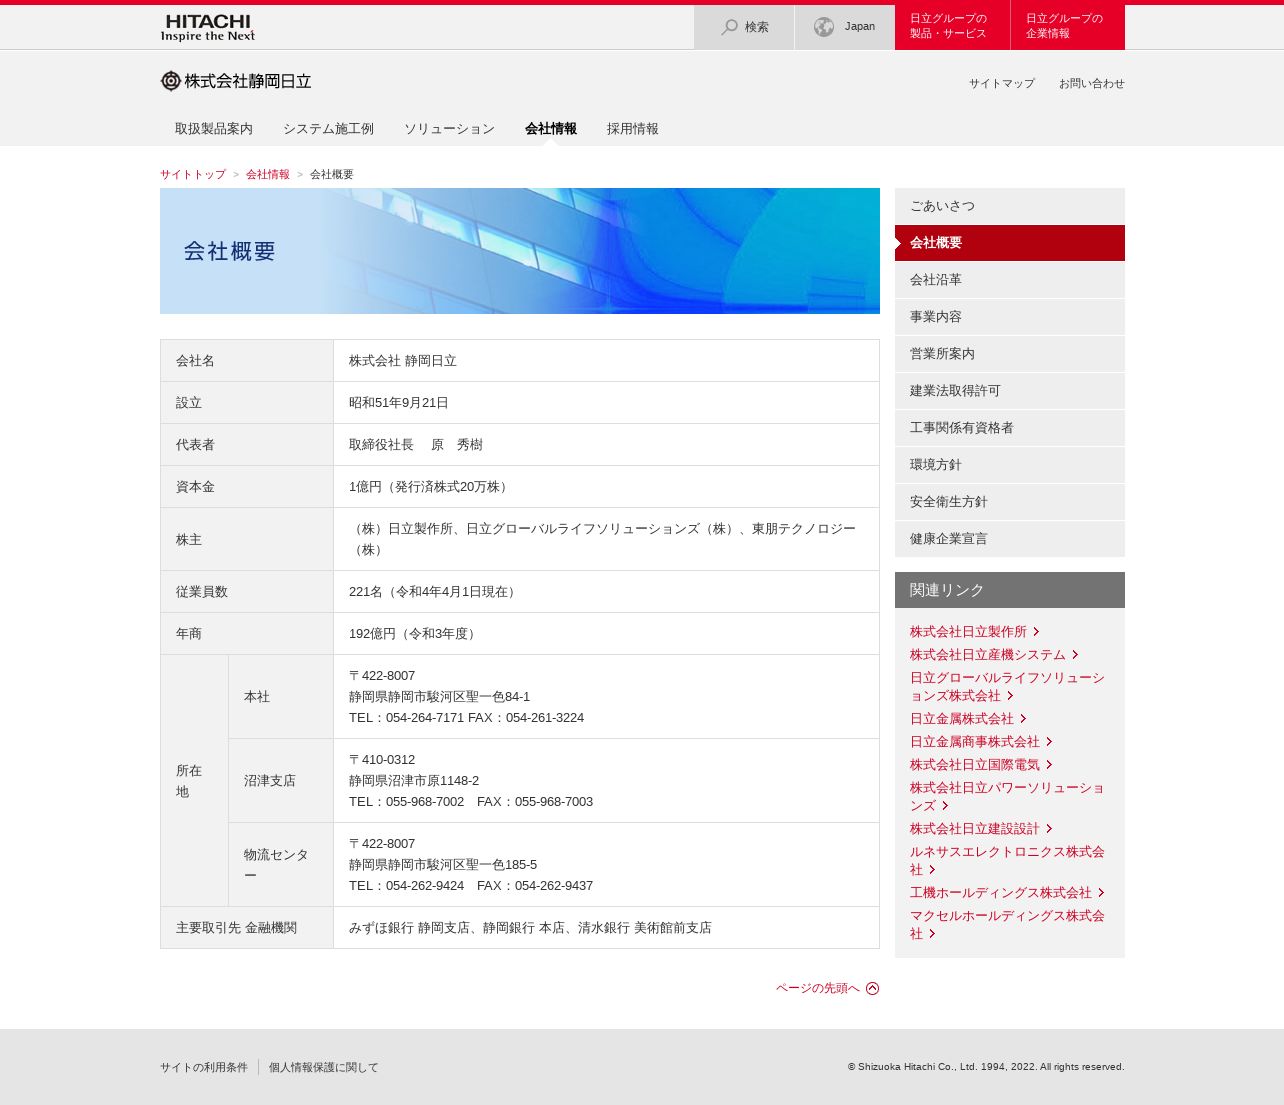Open the 採用情報 navigation menu
Image resolution: width=1284 pixels, height=1105 pixels.
click(x=633, y=129)
